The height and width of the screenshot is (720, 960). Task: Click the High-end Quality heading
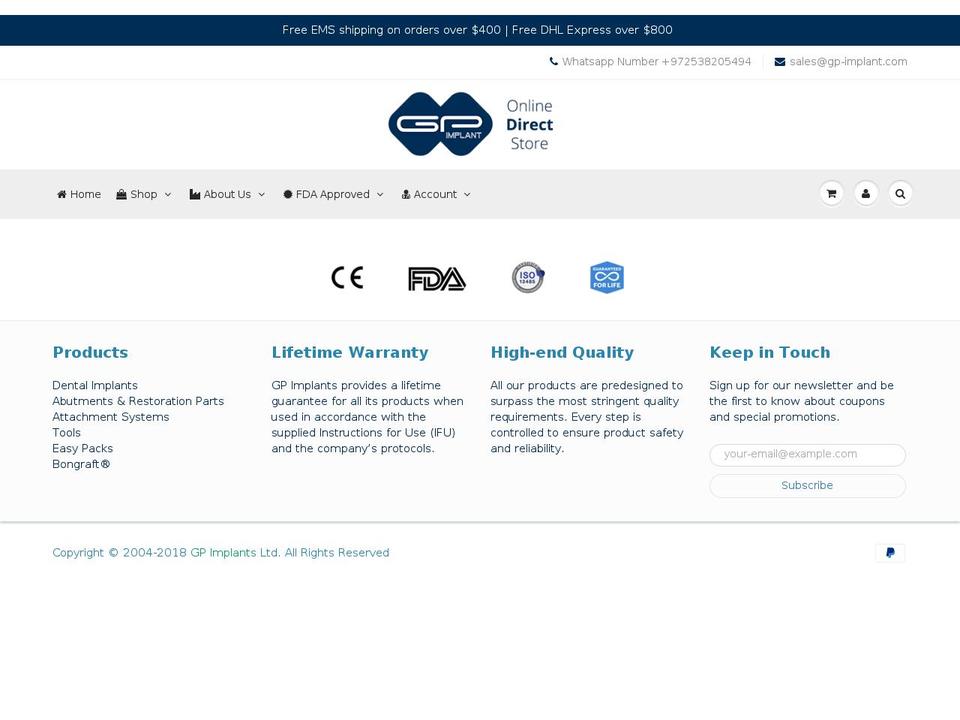[562, 353]
